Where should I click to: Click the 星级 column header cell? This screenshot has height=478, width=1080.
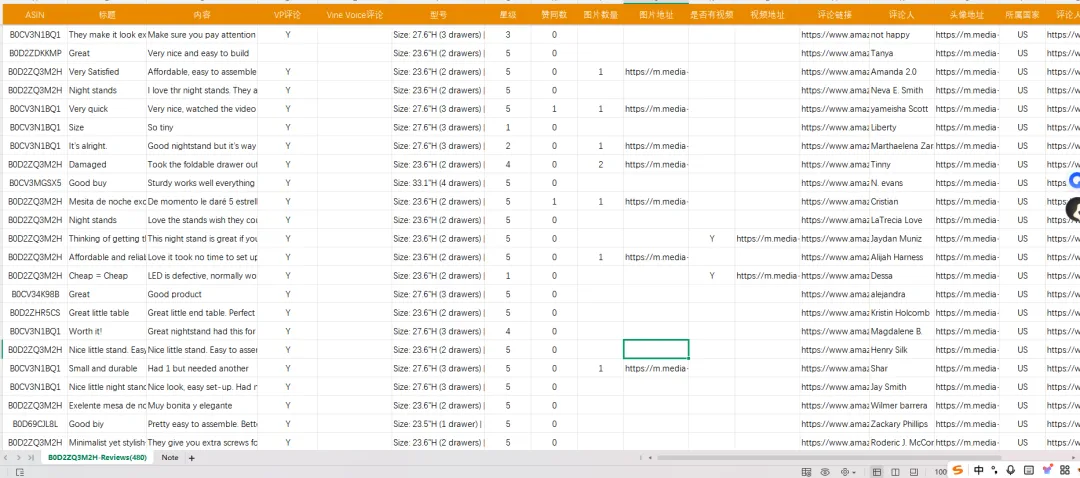coord(508,14)
